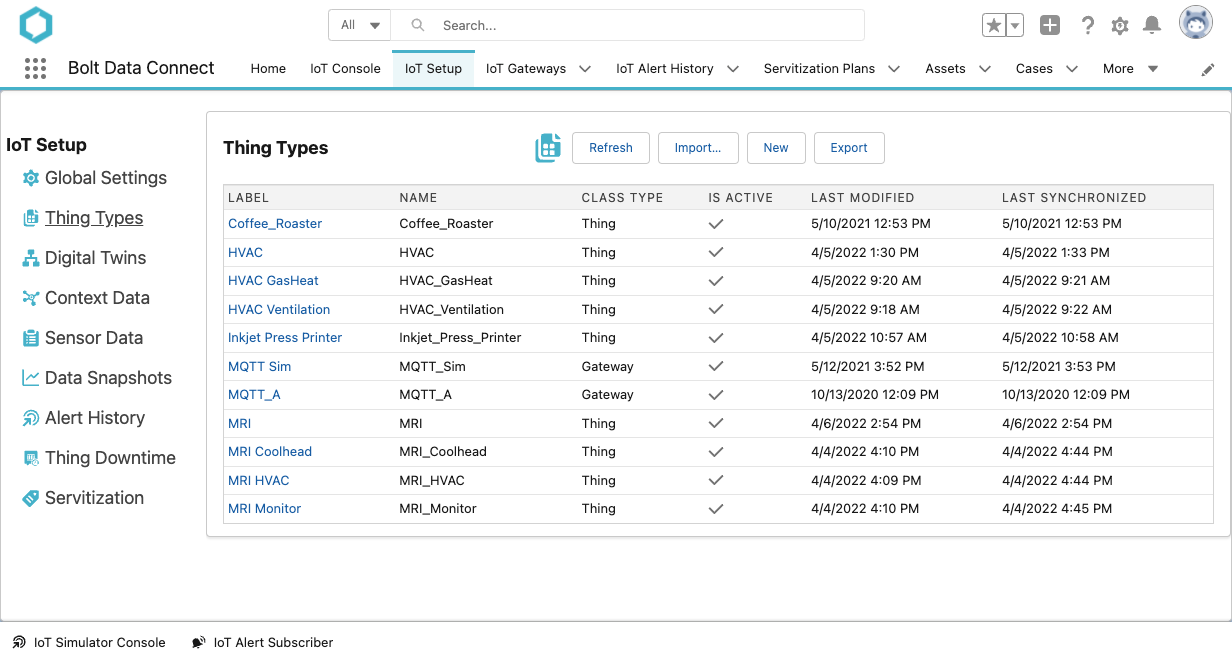The image size is (1232, 662).
Task: Click the Thing Types sidebar icon
Action: tap(31, 218)
